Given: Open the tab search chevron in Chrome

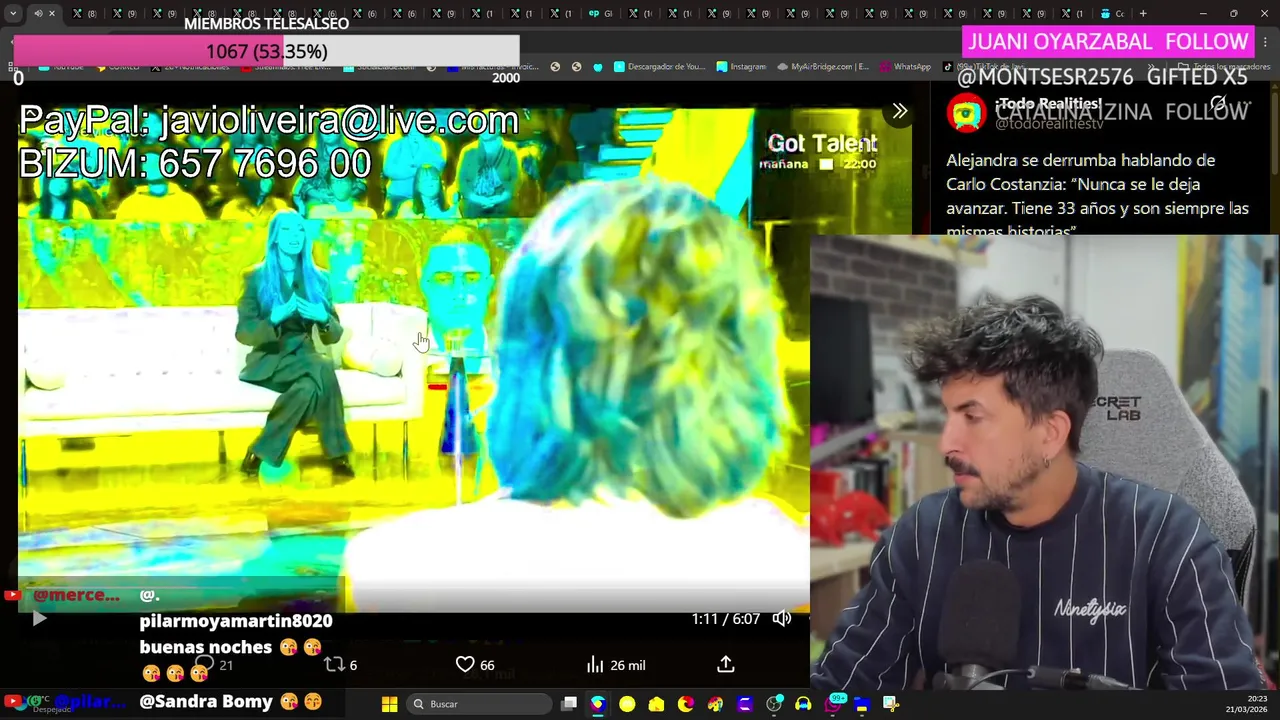Looking at the screenshot, I should click(x=13, y=14).
